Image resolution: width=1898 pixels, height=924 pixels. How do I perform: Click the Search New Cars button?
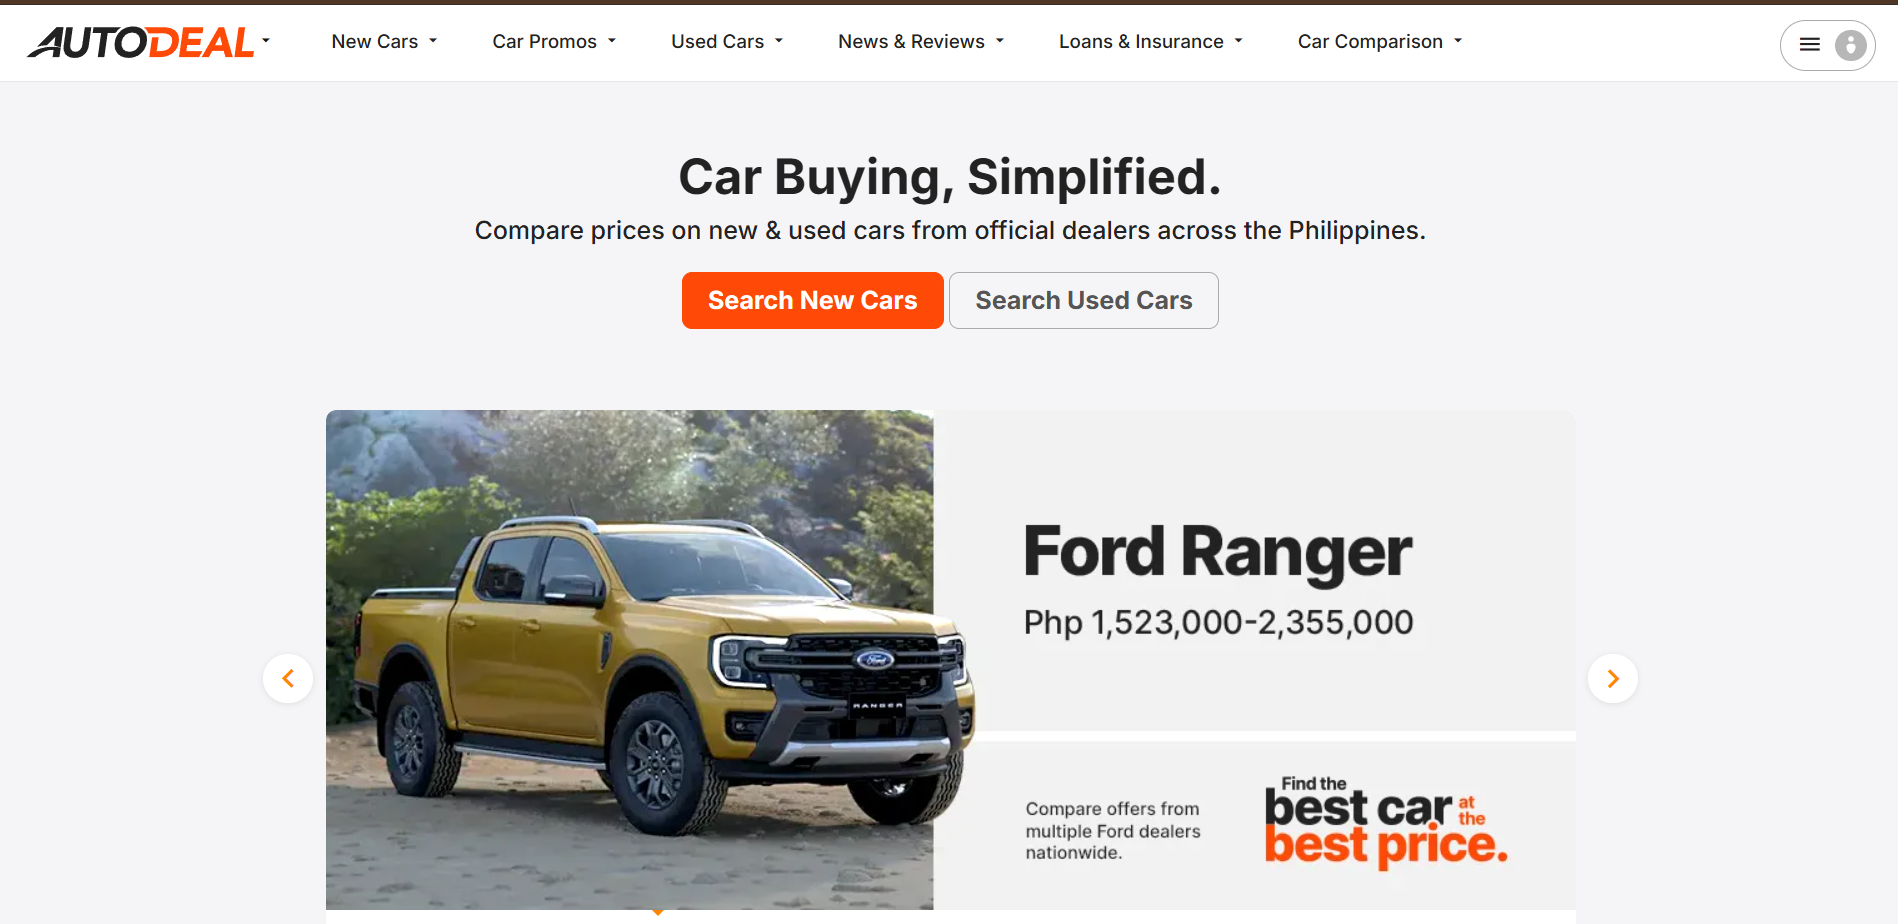point(813,301)
